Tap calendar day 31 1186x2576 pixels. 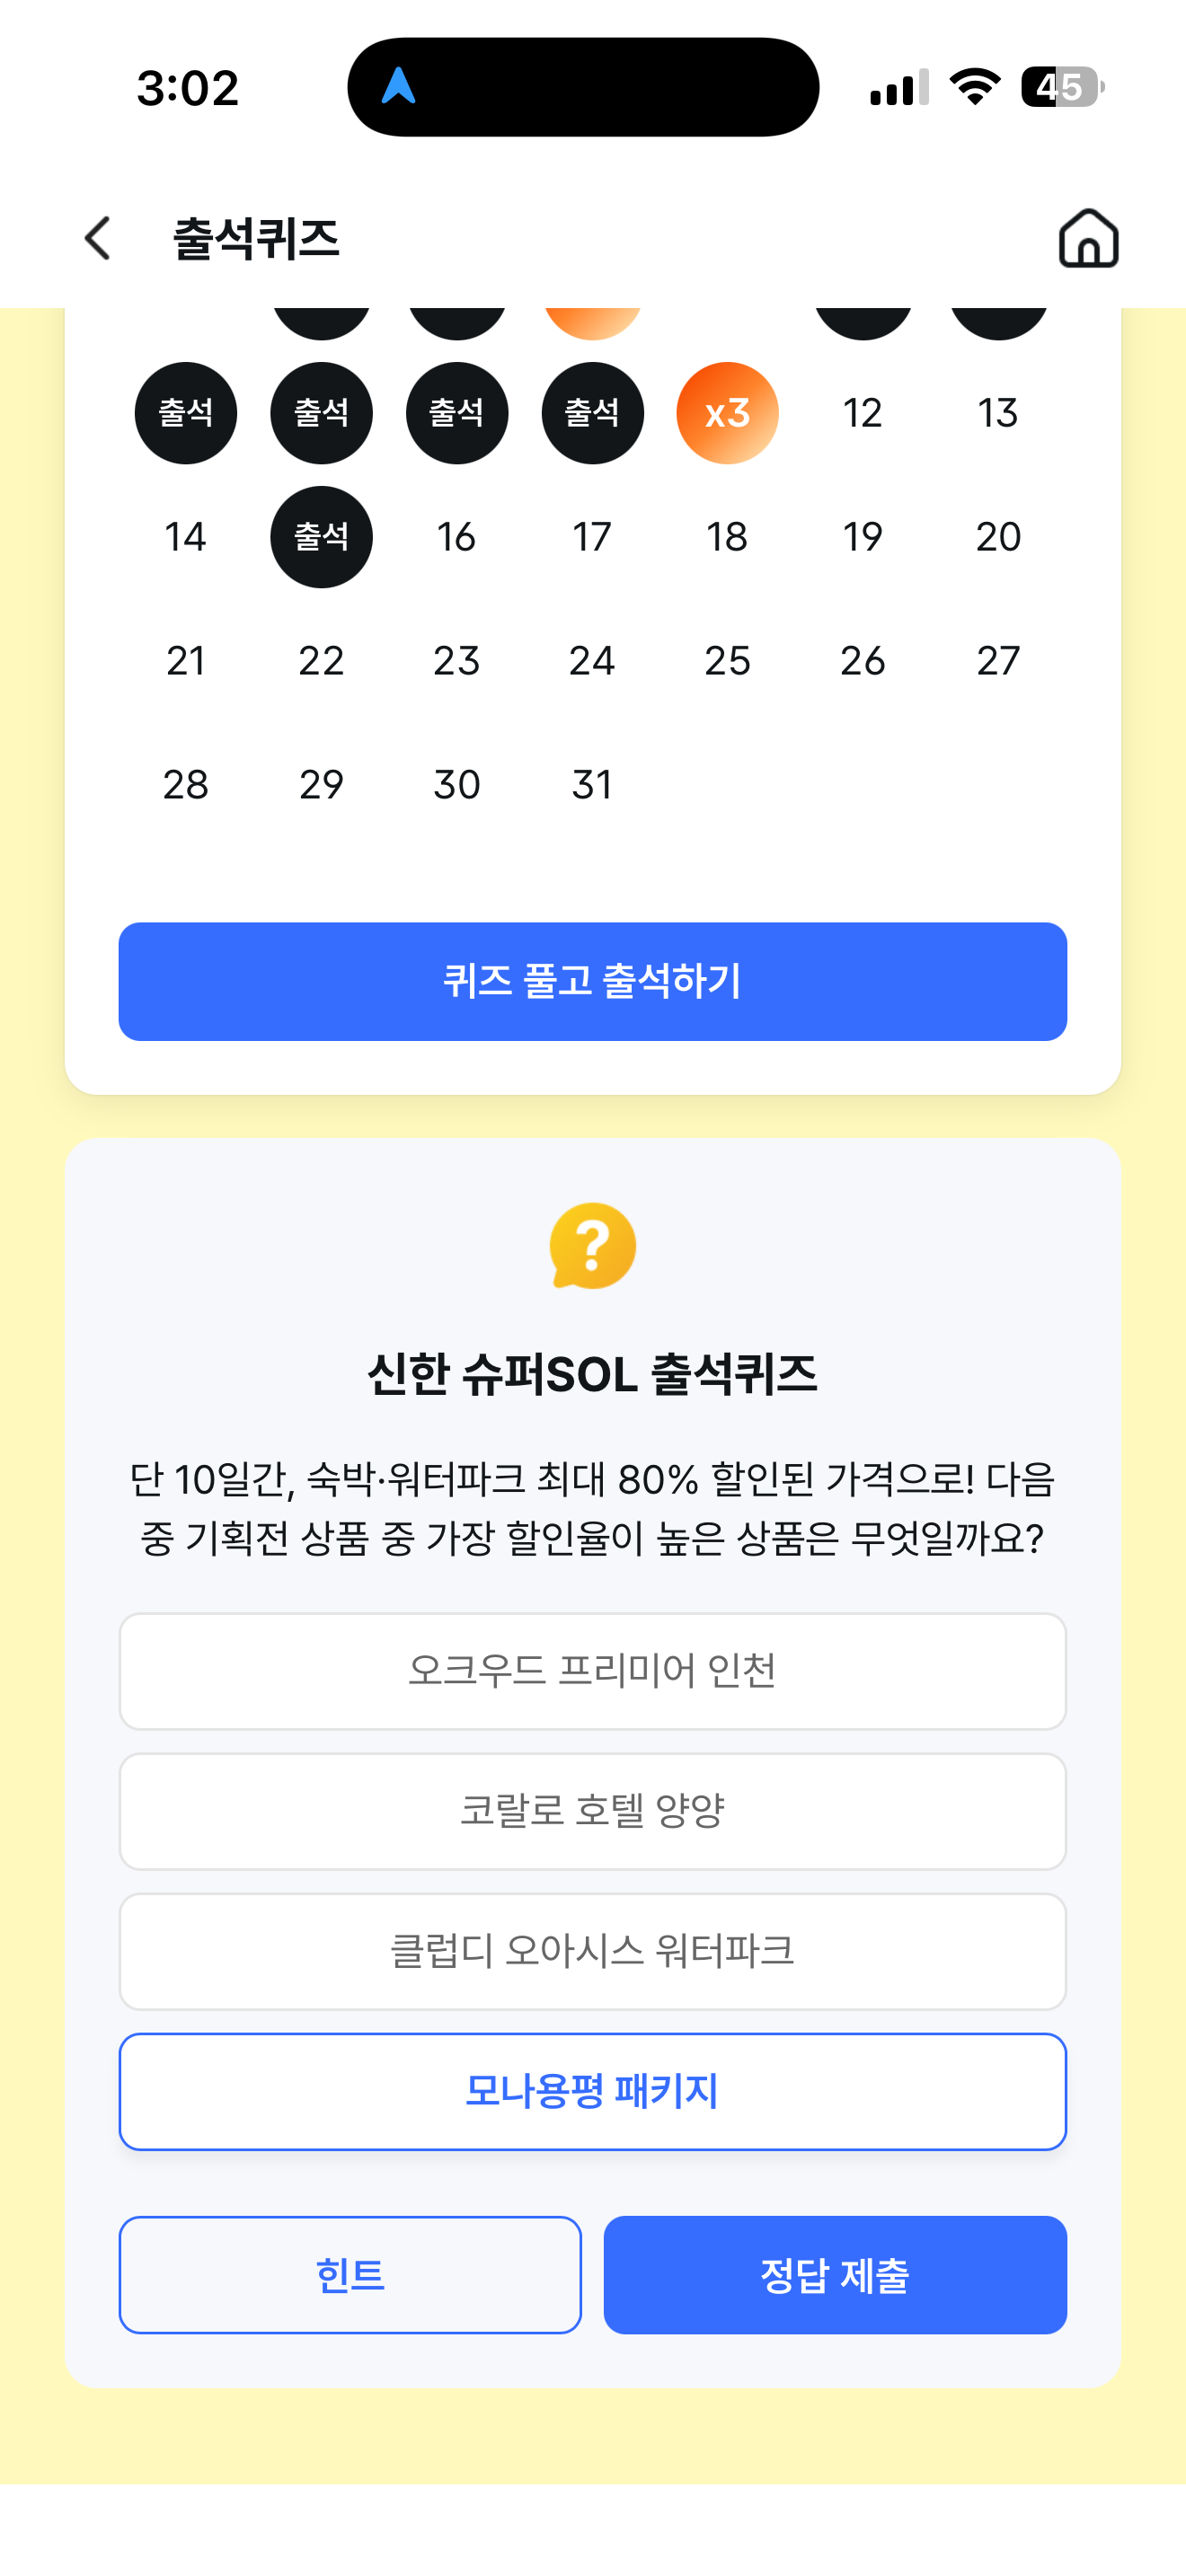(592, 785)
